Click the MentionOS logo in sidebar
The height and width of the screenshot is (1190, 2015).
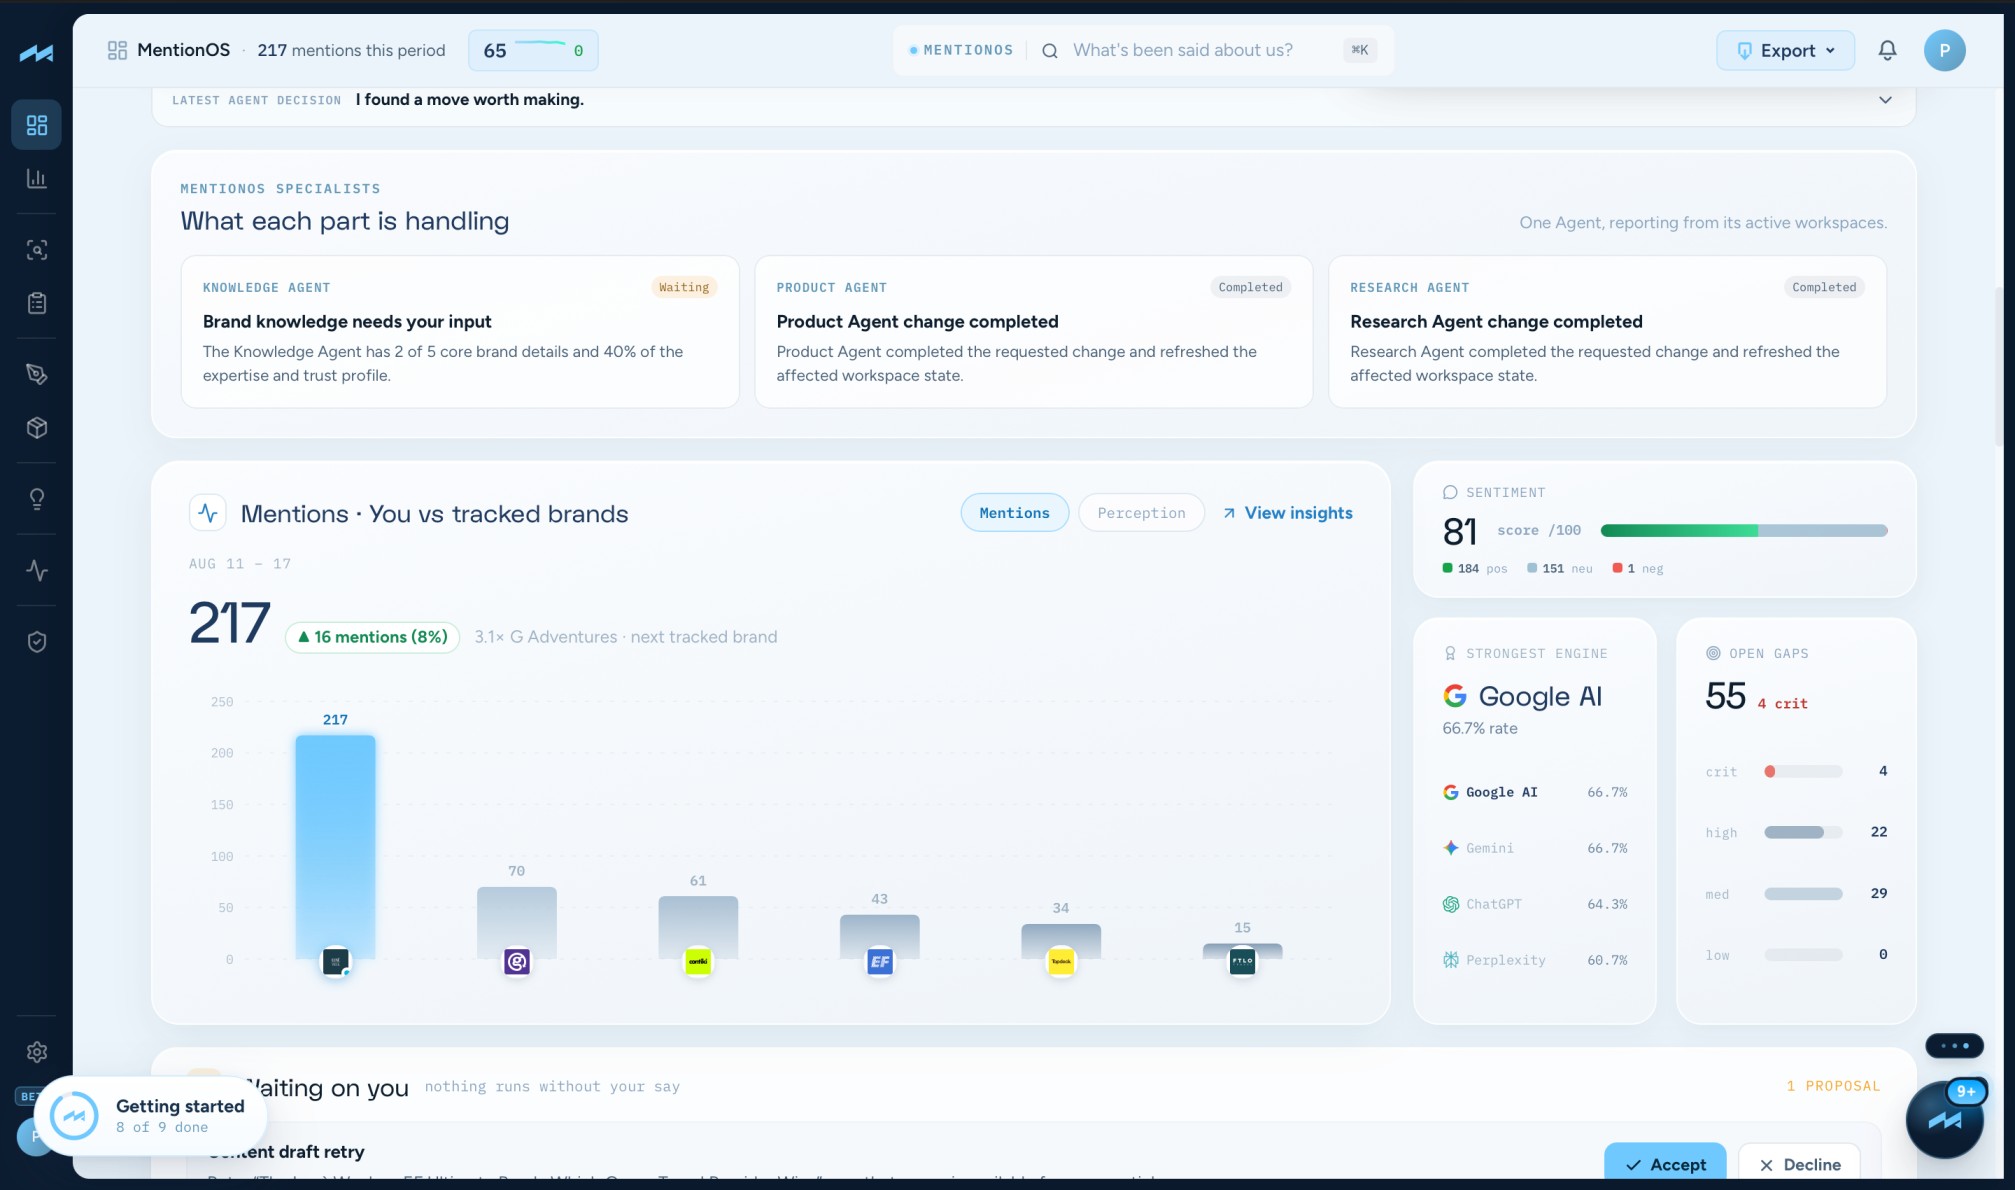pos(36,53)
